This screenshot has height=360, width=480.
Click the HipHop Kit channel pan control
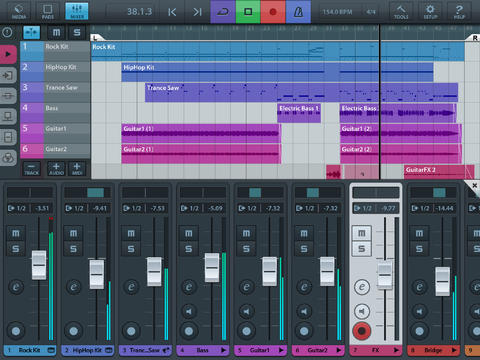(x=87, y=193)
